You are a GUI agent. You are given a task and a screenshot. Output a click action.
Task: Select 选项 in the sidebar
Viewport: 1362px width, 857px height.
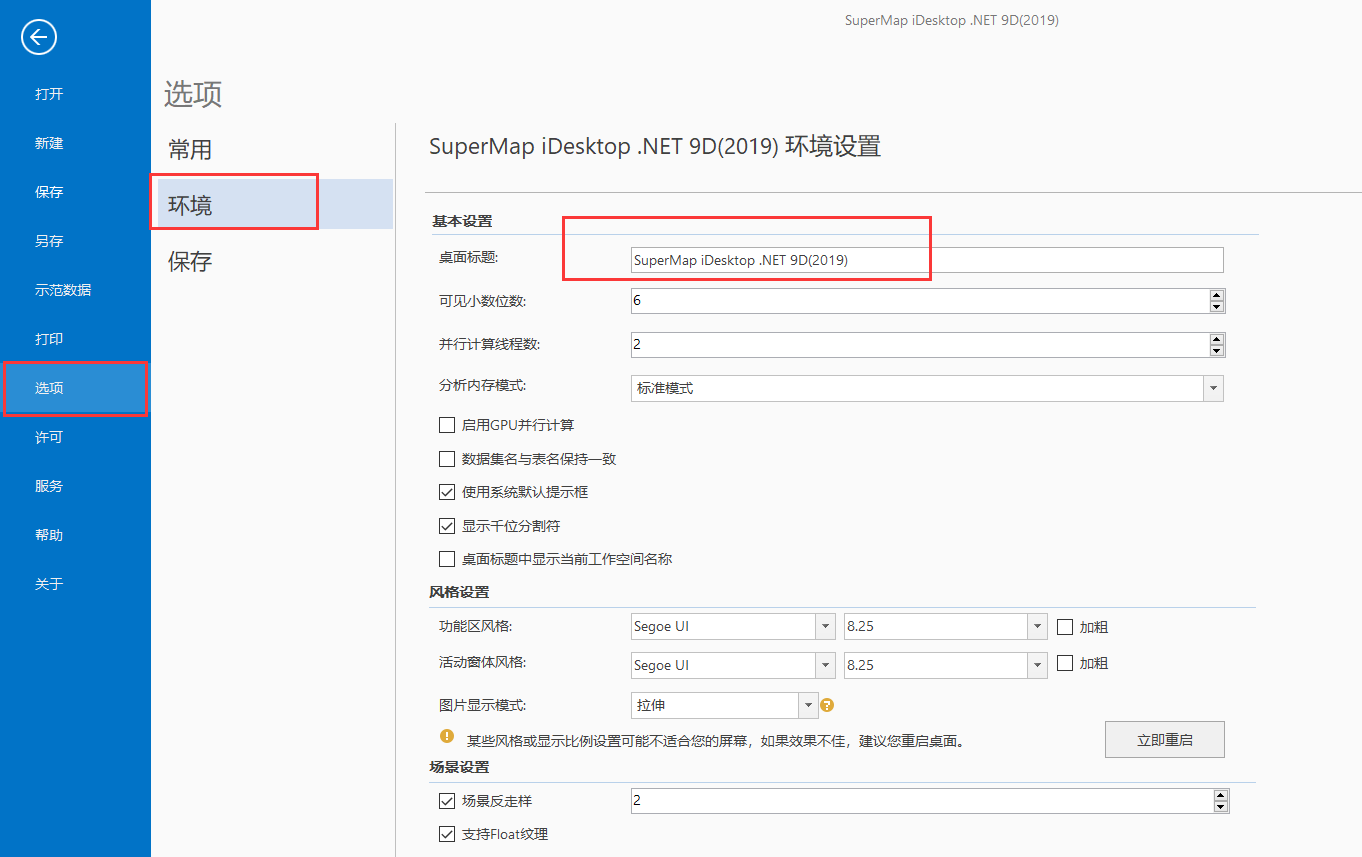click(x=75, y=388)
